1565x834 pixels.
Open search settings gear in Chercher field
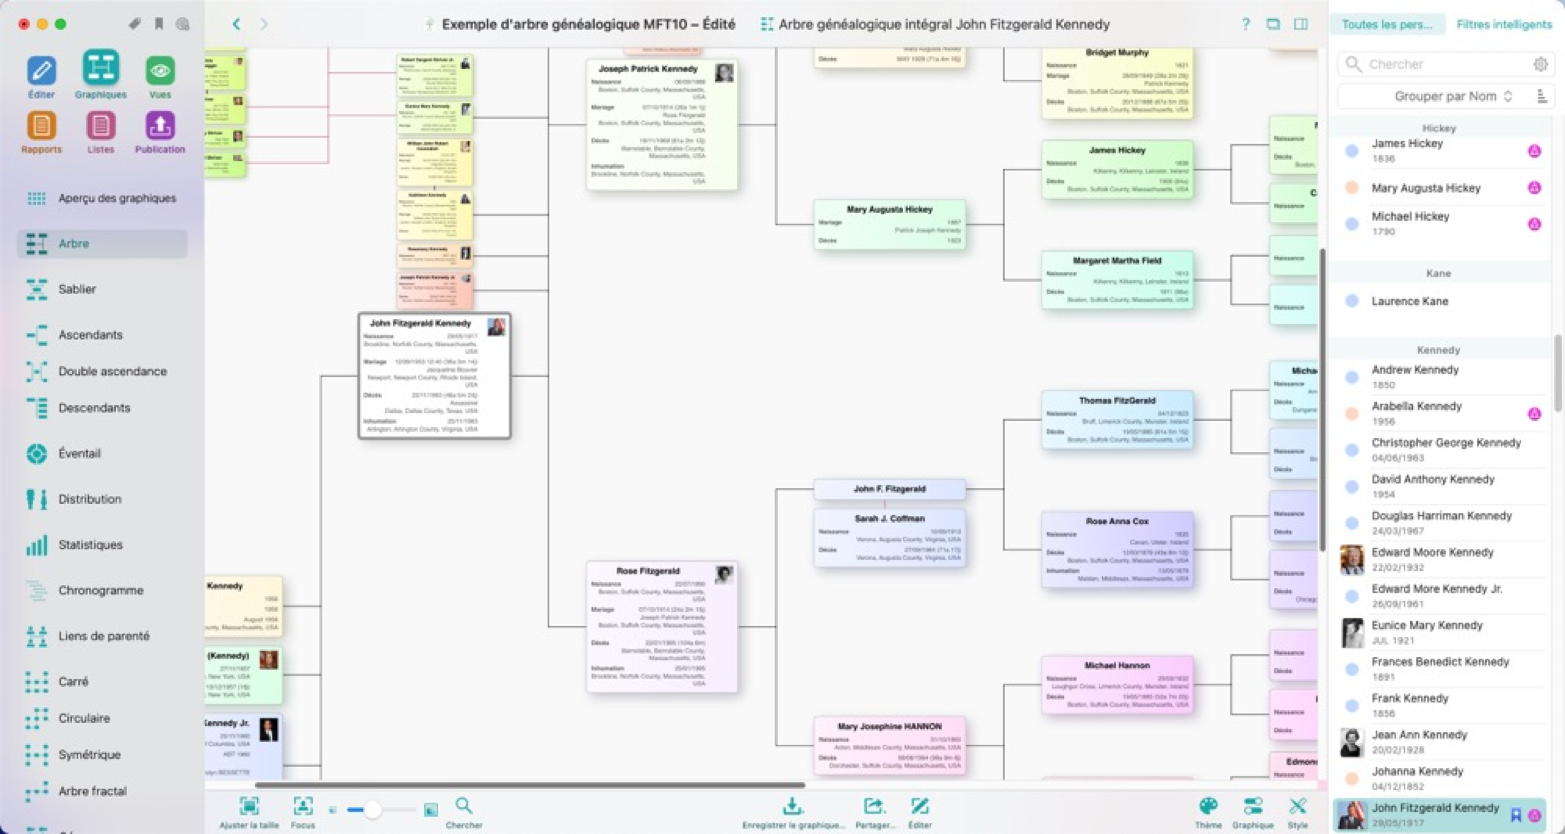pos(1540,64)
